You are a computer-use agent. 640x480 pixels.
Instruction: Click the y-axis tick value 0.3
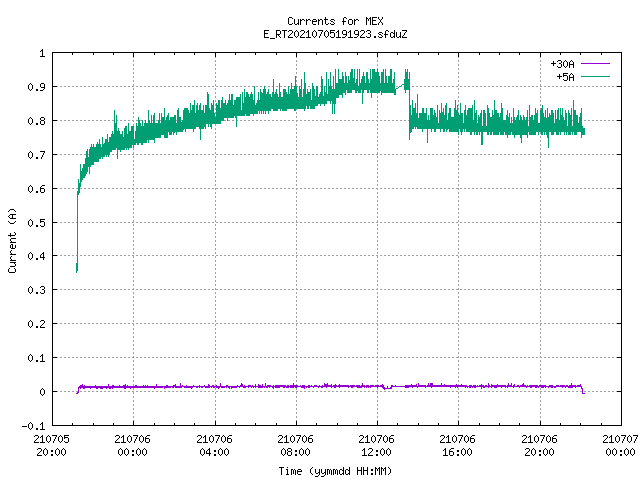click(36, 290)
